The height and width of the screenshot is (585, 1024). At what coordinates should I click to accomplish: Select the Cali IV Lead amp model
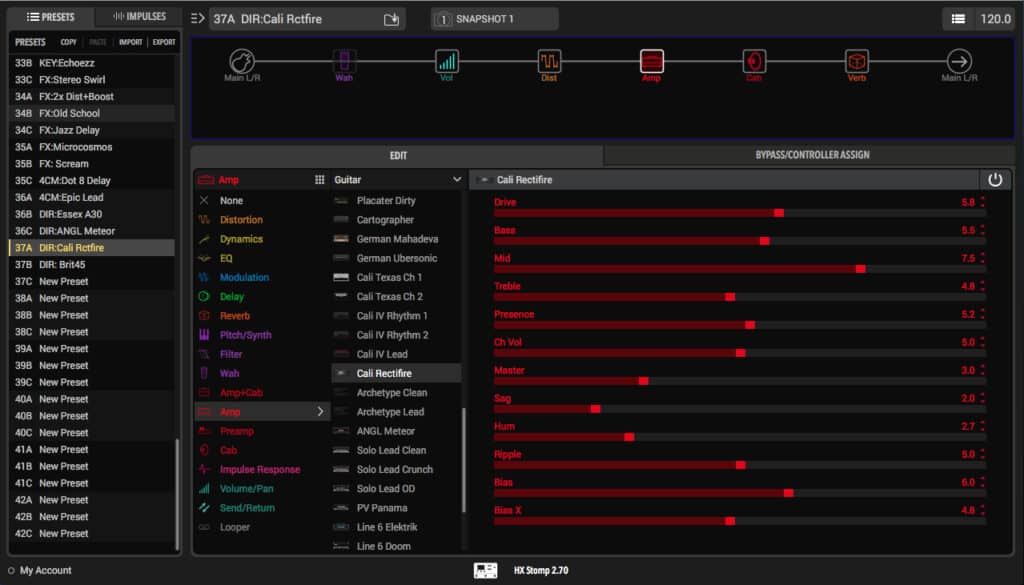(396, 355)
